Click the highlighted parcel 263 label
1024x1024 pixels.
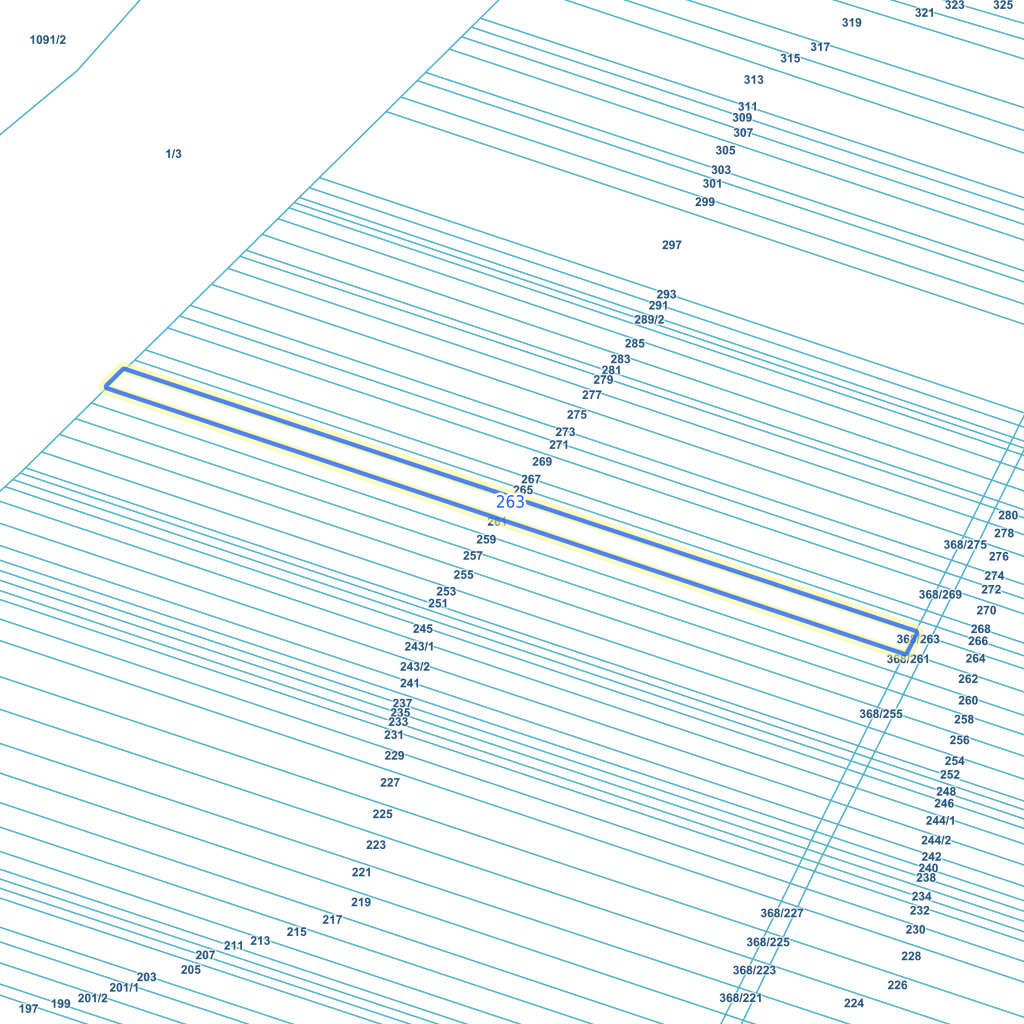pos(510,502)
